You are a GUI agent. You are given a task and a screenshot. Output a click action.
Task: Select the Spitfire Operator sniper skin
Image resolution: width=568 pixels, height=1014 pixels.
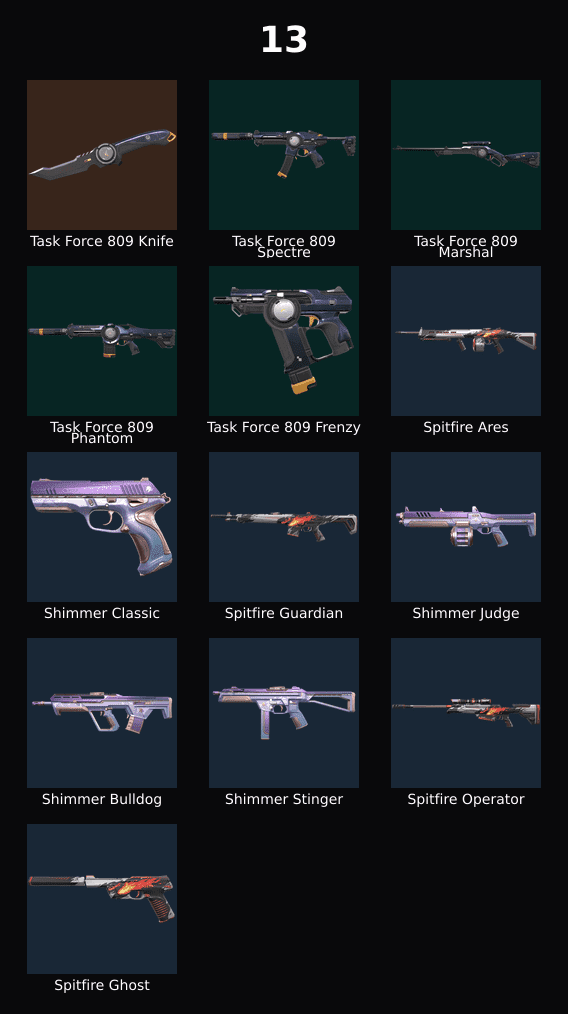coord(465,713)
